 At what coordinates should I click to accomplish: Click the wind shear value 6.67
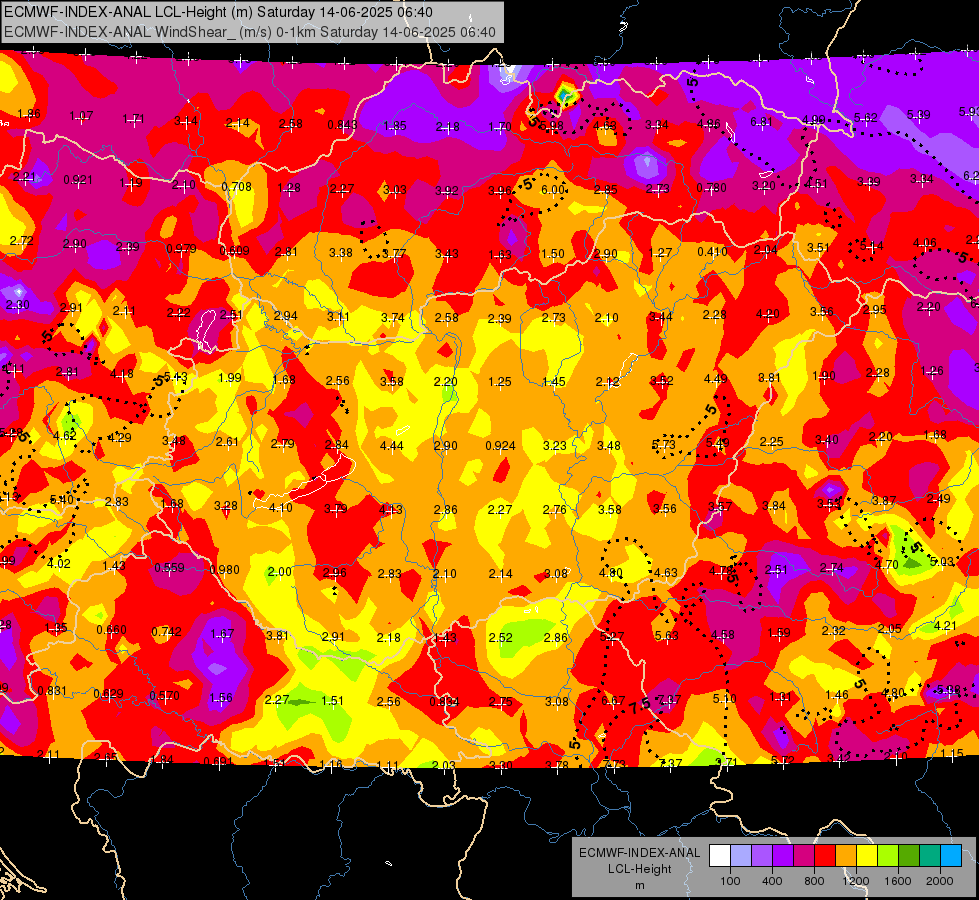613,701
